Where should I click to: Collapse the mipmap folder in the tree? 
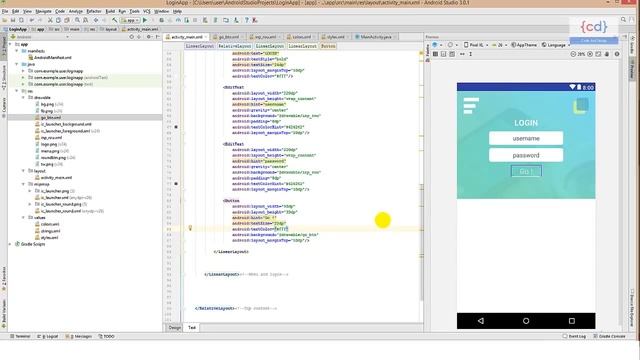pos(23,184)
